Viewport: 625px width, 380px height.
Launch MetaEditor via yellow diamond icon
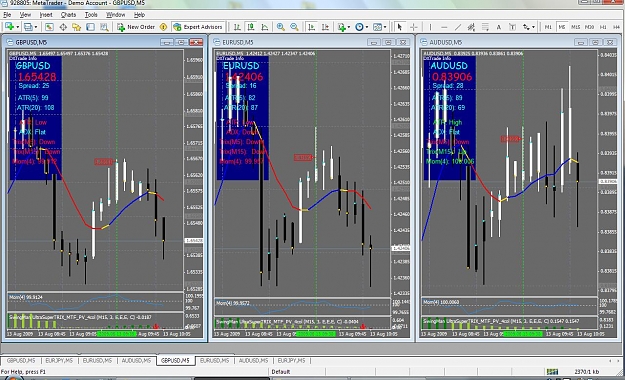point(163,27)
